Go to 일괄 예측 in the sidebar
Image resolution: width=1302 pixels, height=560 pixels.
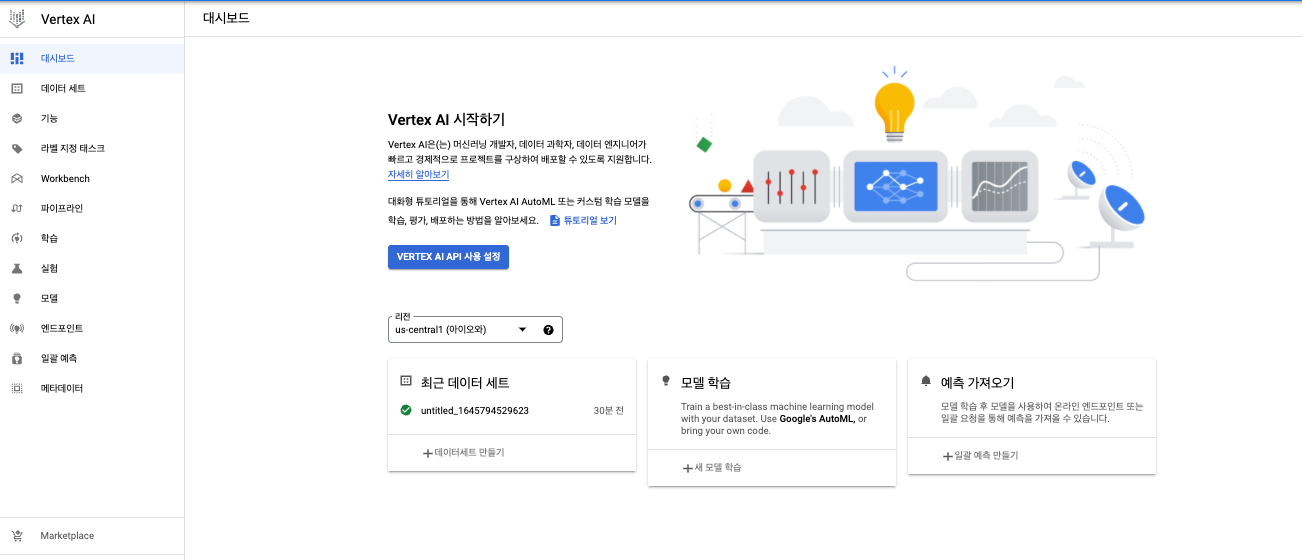pos(92,359)
